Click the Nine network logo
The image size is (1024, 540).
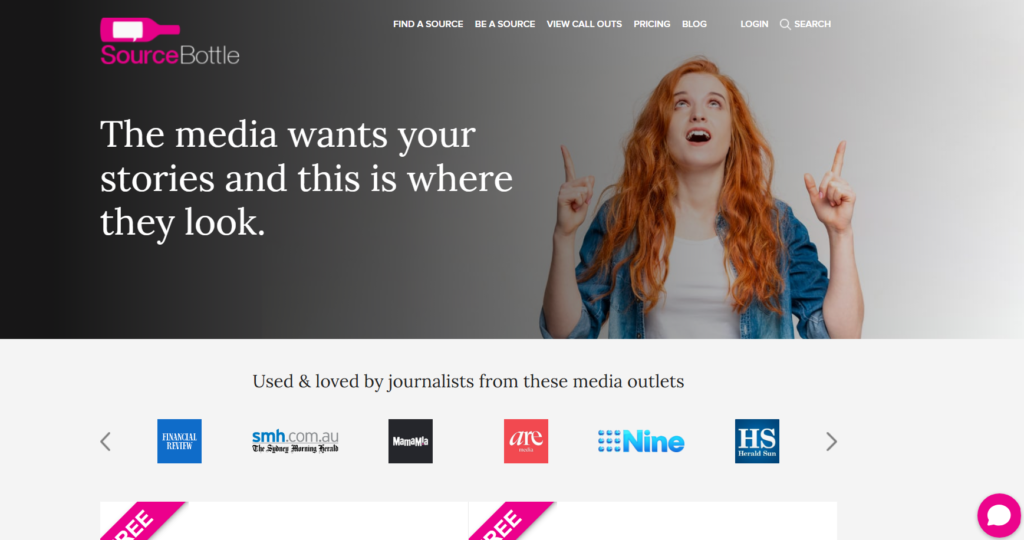tap(640, 441)
